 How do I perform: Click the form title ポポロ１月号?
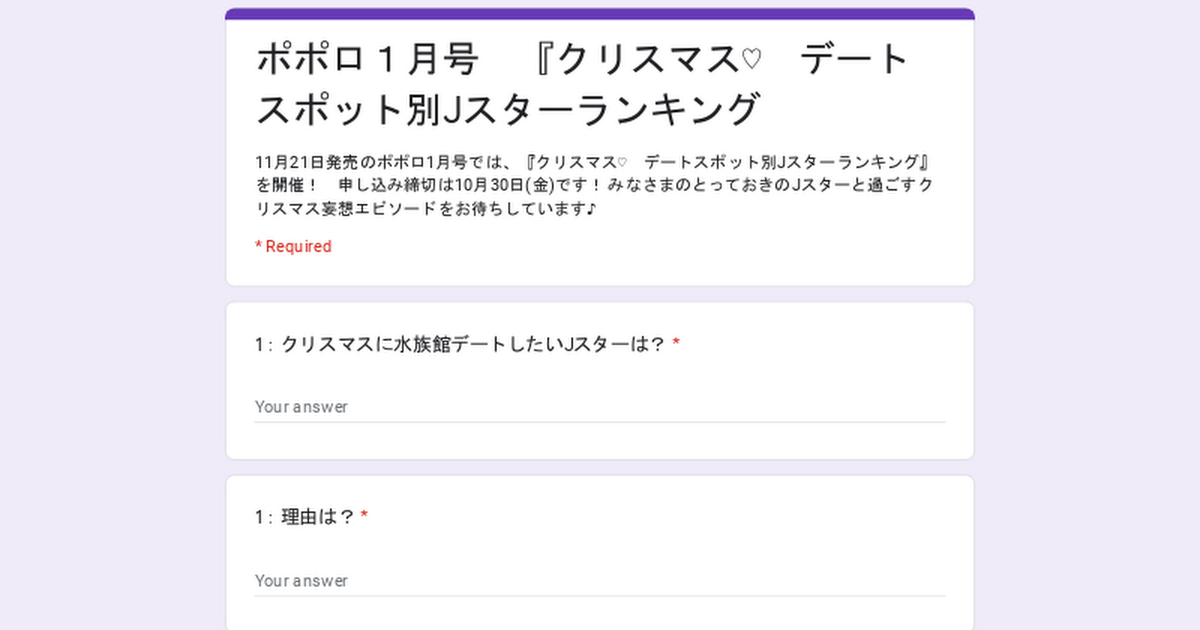click(582, 84)
